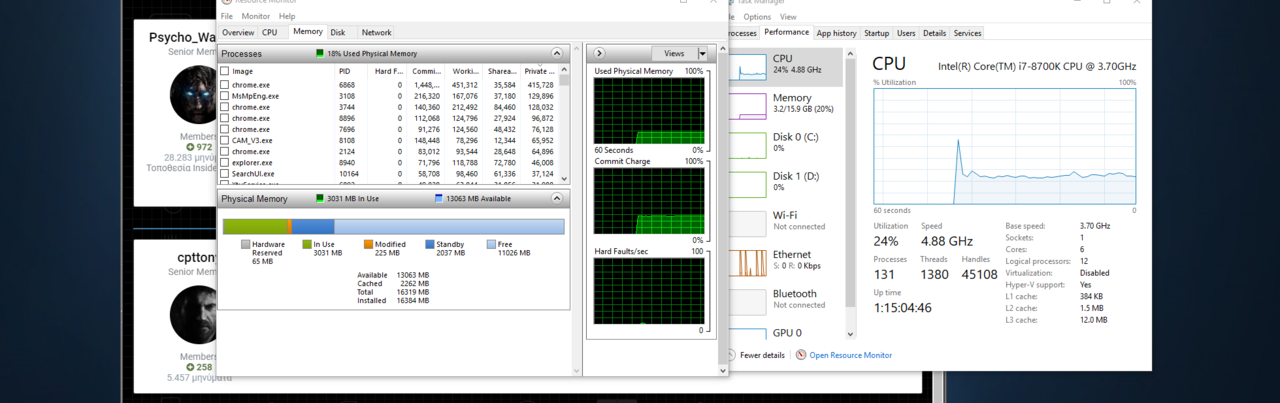The height and width of the screenshot is (403, 1280).
Task: Check the chrome.exe PID 7696 checkbox
Action: tap(225, 129)
